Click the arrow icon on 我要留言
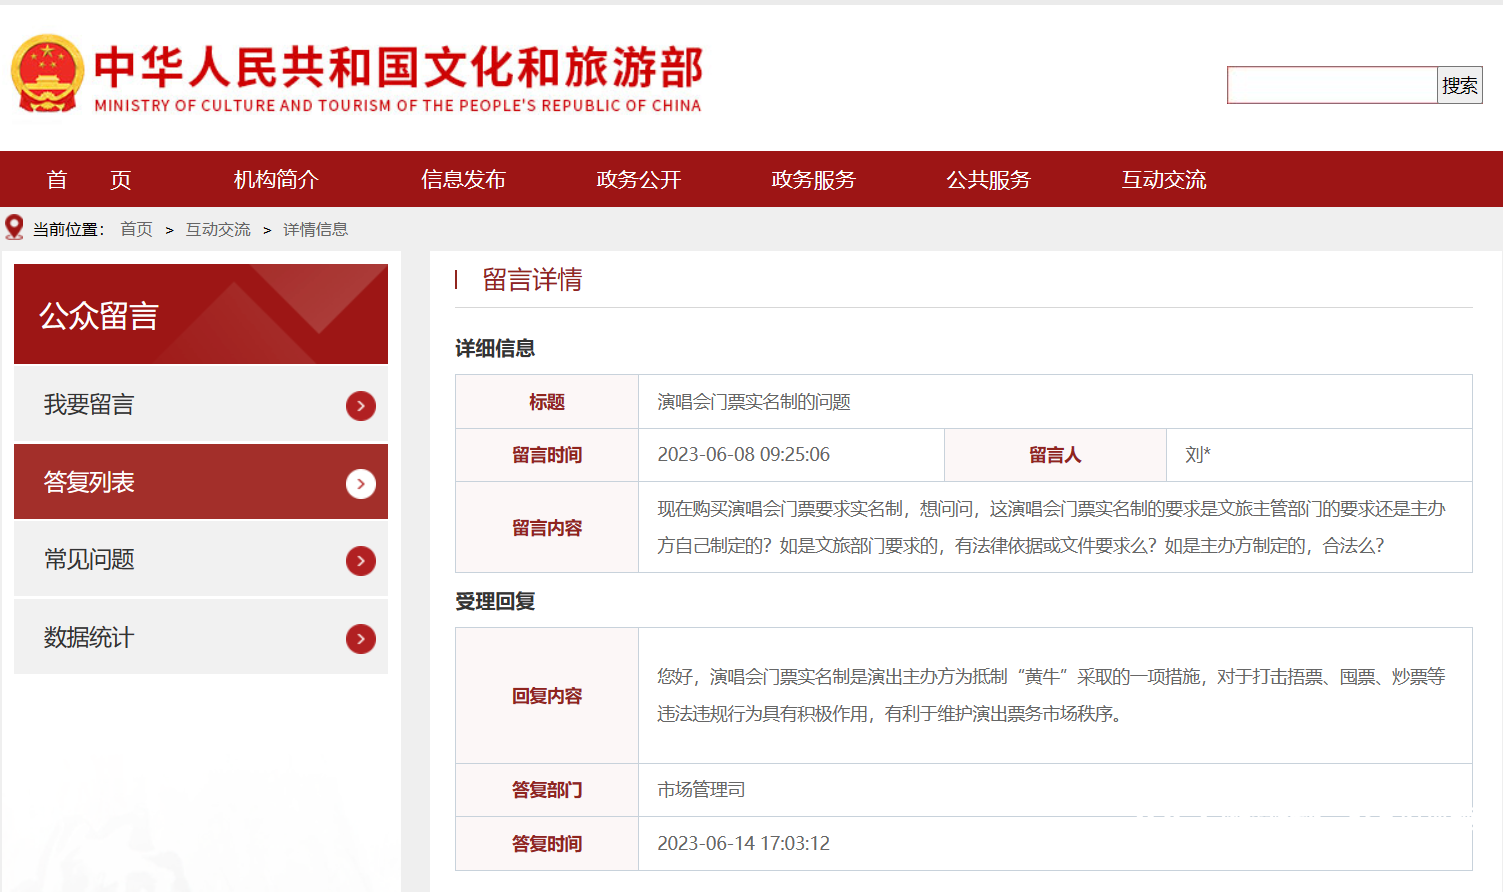 (x=361, y=406)
